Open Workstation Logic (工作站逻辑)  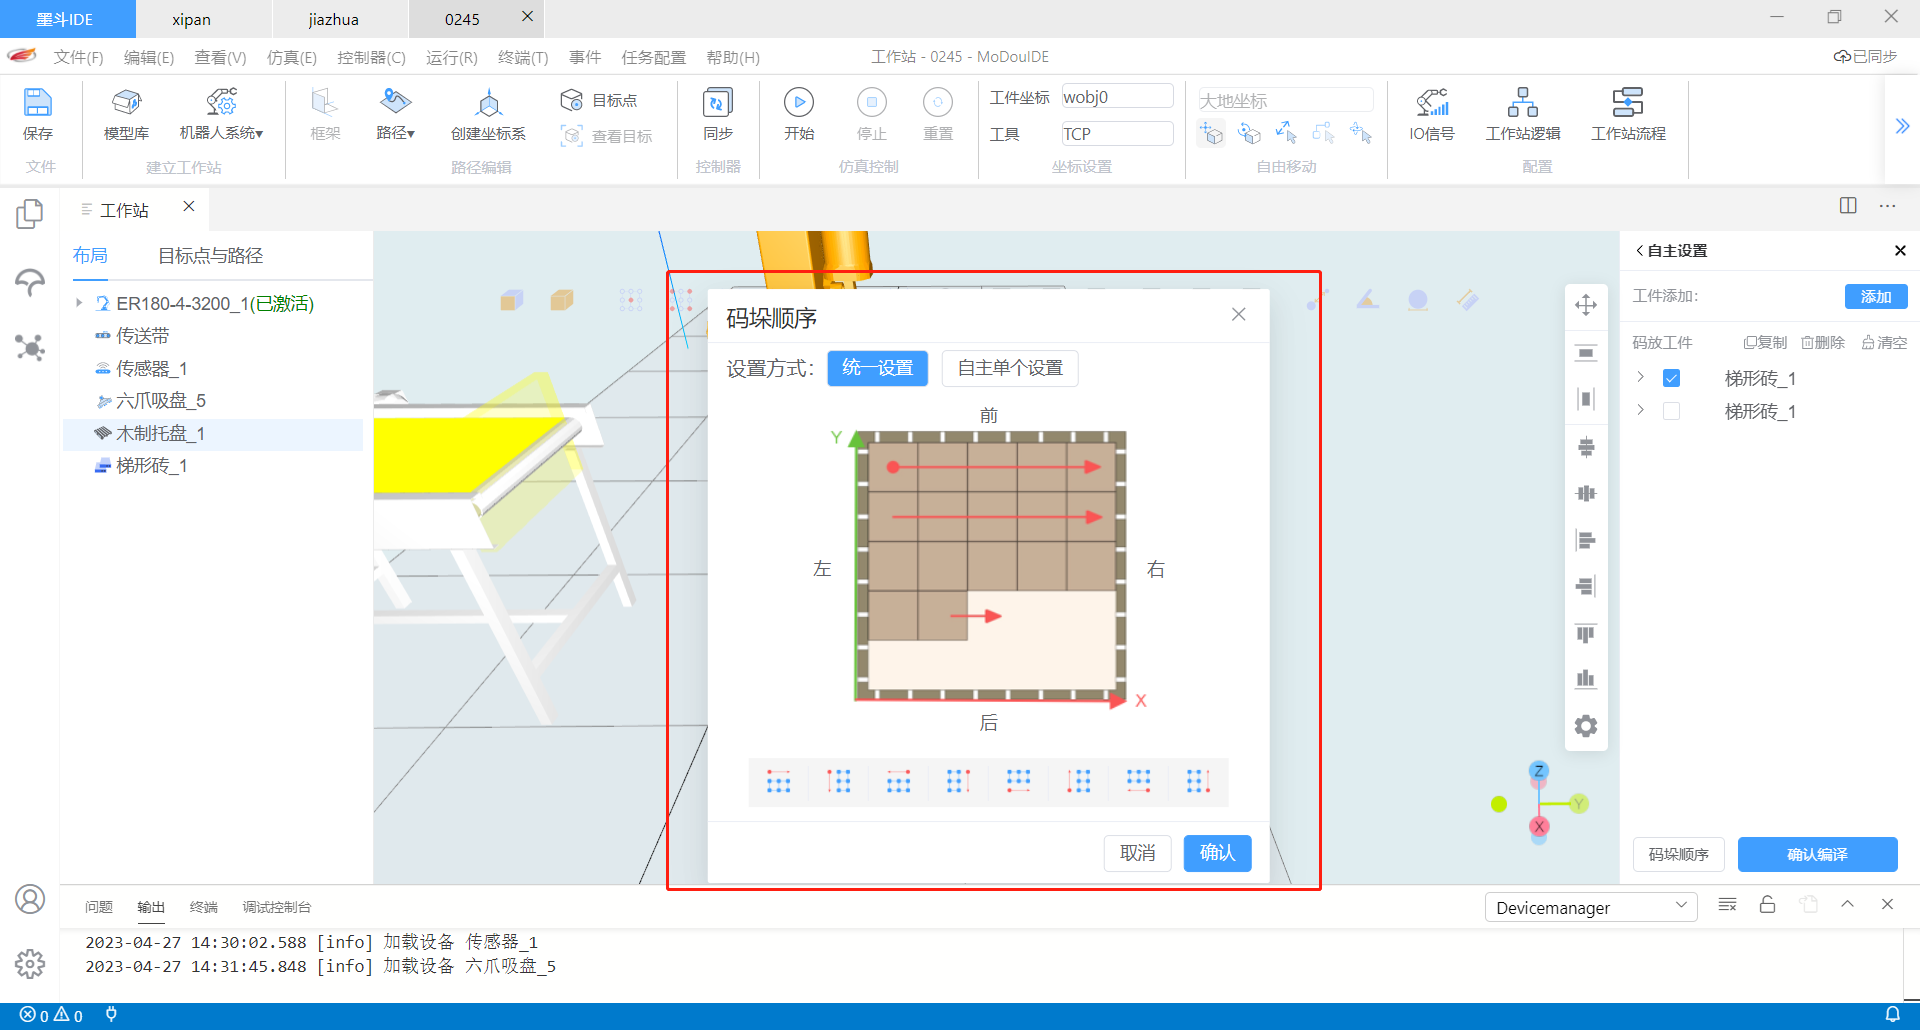(1522, 103)
